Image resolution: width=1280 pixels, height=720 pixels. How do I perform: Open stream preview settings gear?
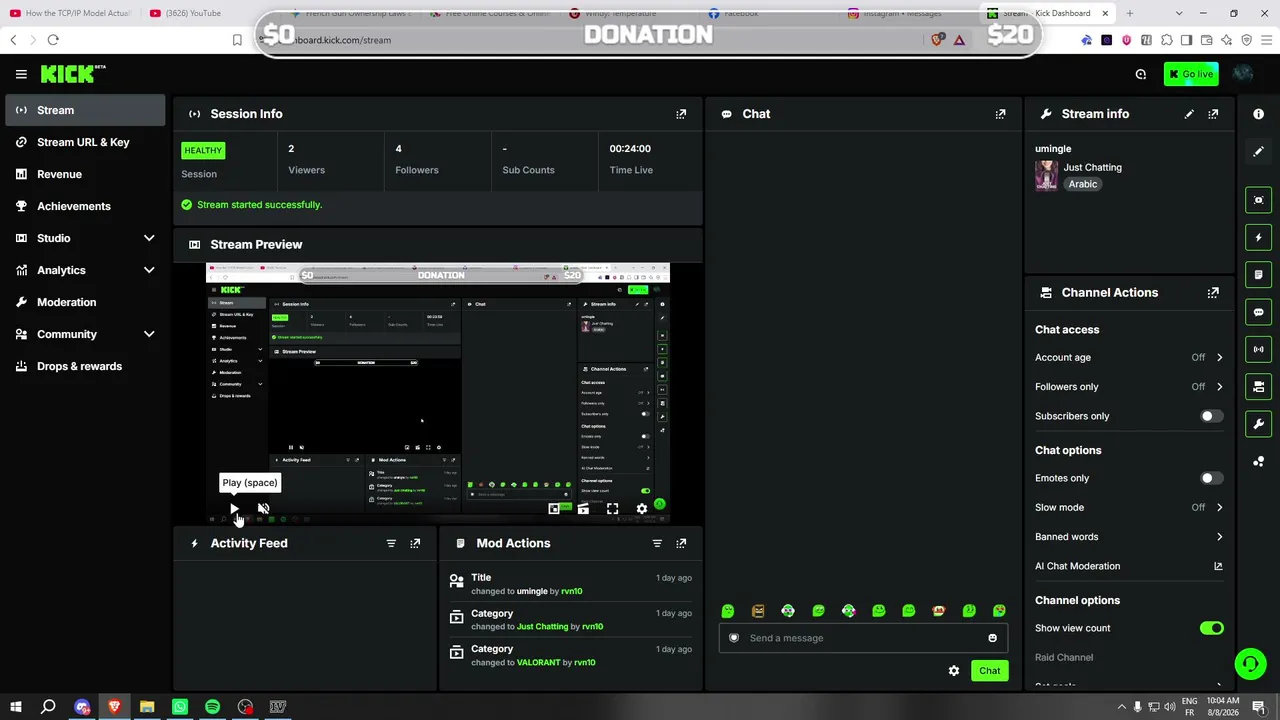[x=642, y=509]
